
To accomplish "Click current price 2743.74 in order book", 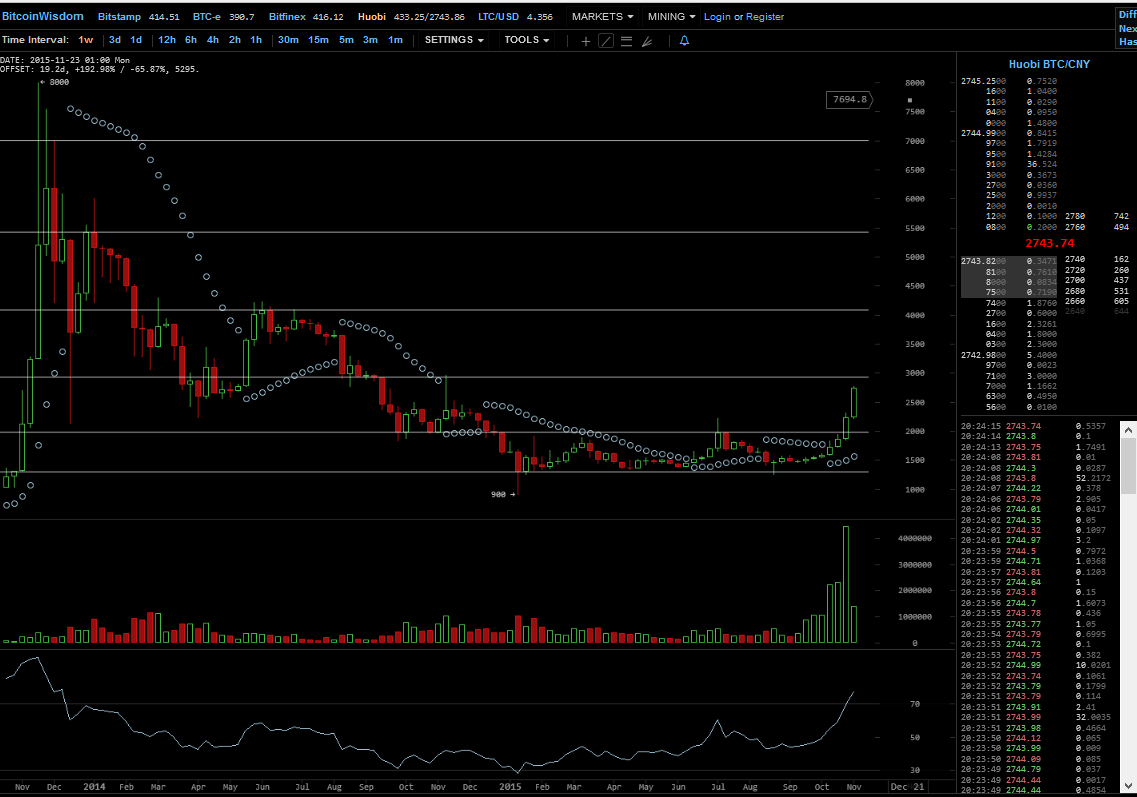I will pos(1049,243).
